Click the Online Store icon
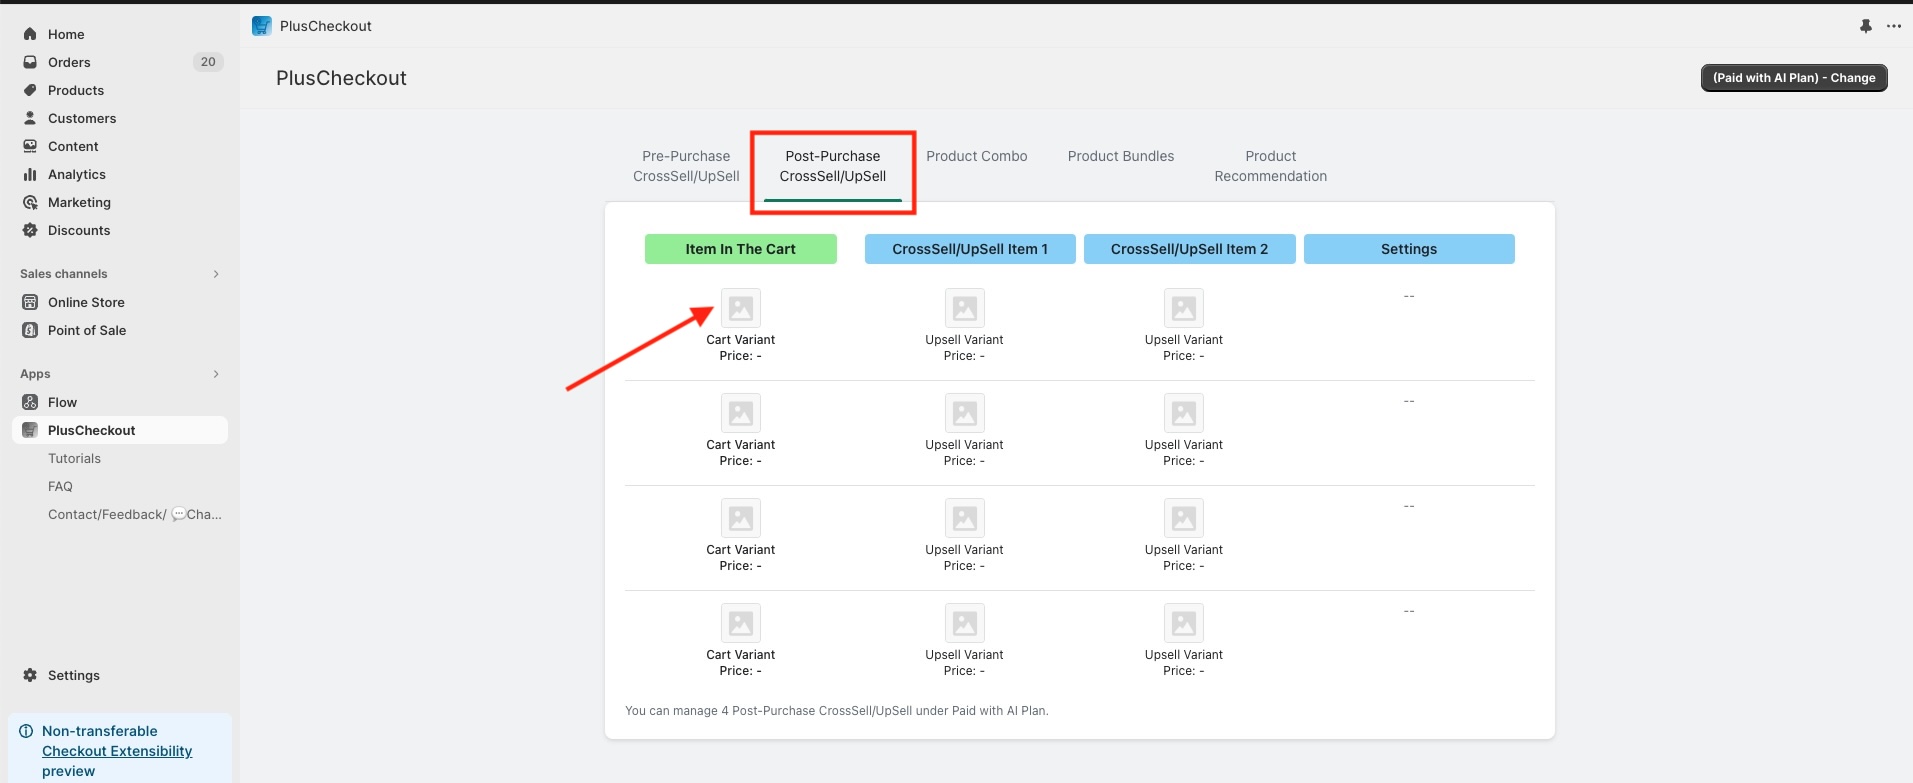 click(30, 302)
